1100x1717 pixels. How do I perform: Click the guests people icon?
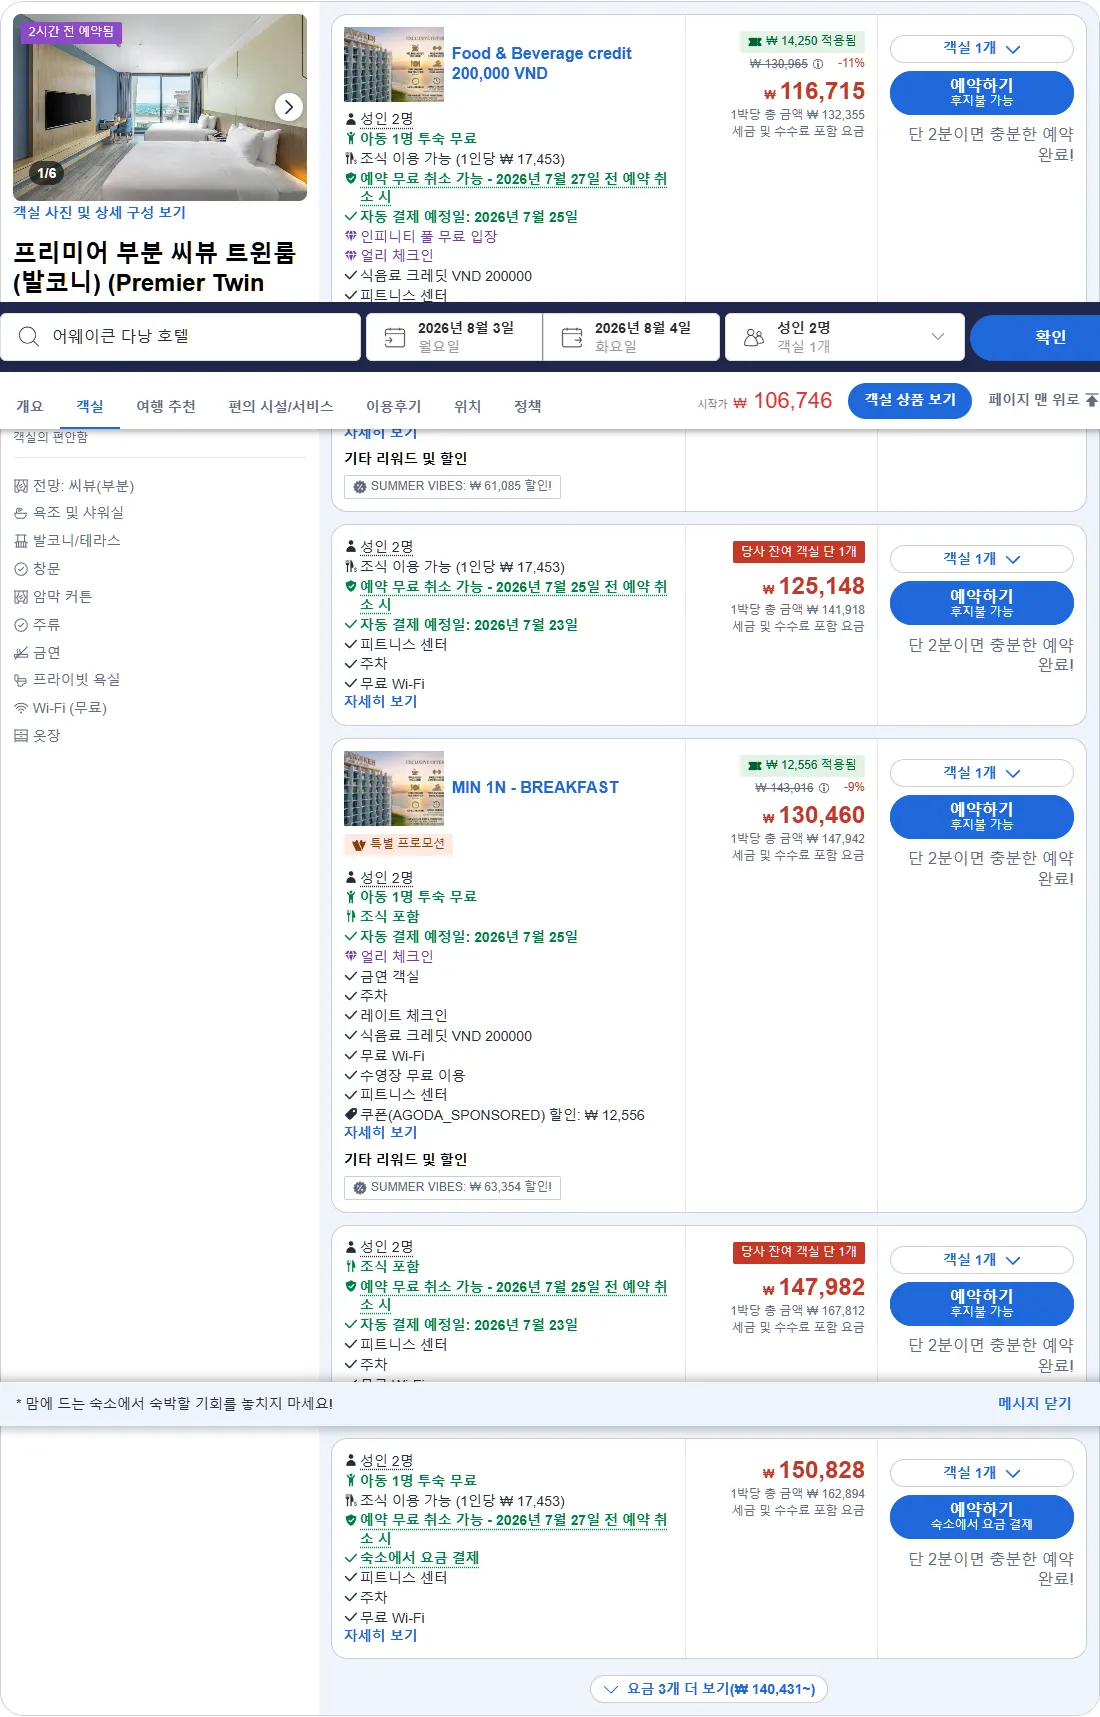(x=754, y=338)
